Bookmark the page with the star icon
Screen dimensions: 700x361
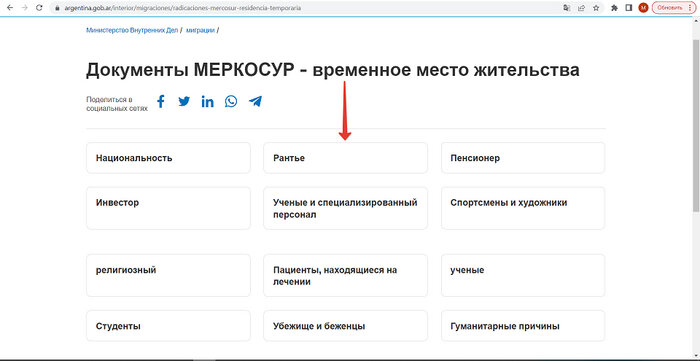pos(596,8)
